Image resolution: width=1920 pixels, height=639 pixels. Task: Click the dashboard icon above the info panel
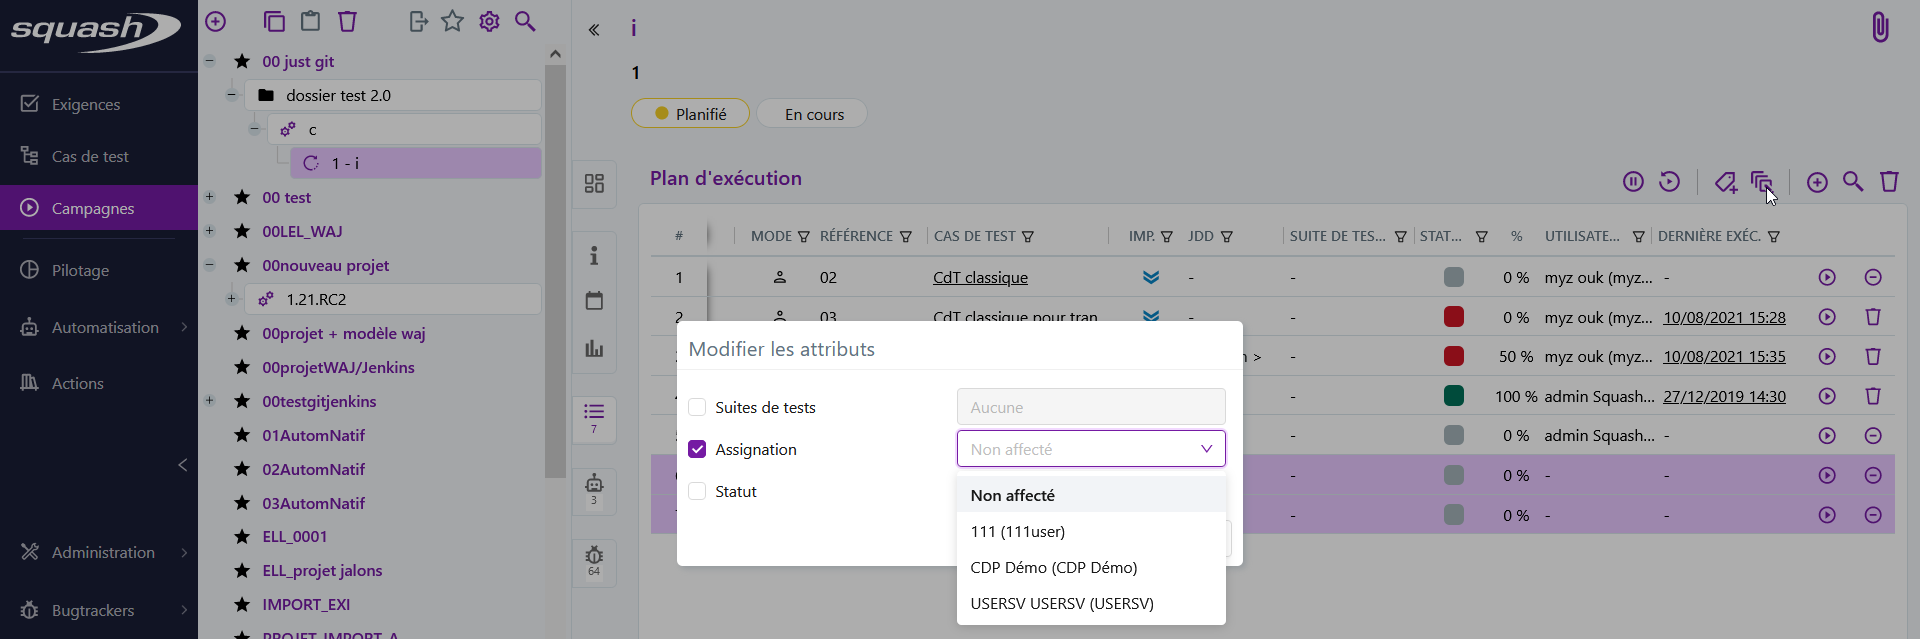point(594,184)
